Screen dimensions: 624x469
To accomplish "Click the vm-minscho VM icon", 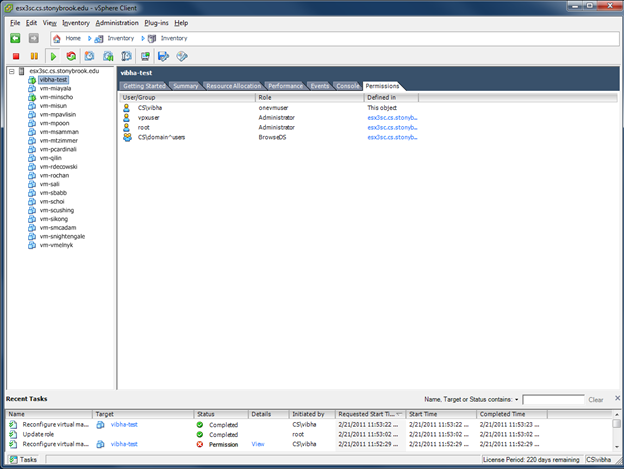I will pos(32,97).
